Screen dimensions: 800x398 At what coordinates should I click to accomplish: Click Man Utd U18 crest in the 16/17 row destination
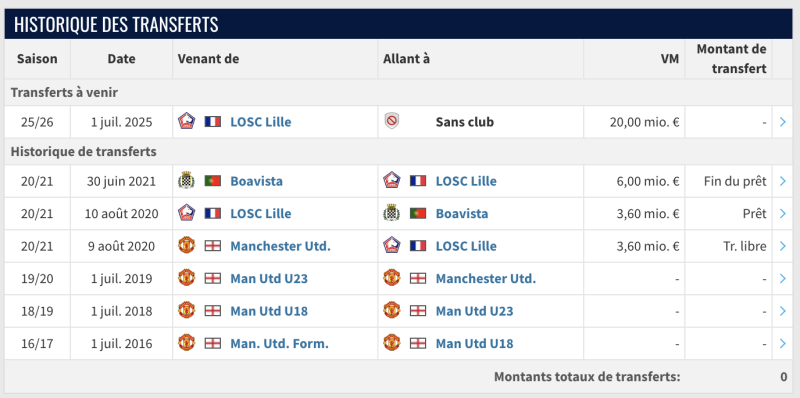tap(391, 343)
